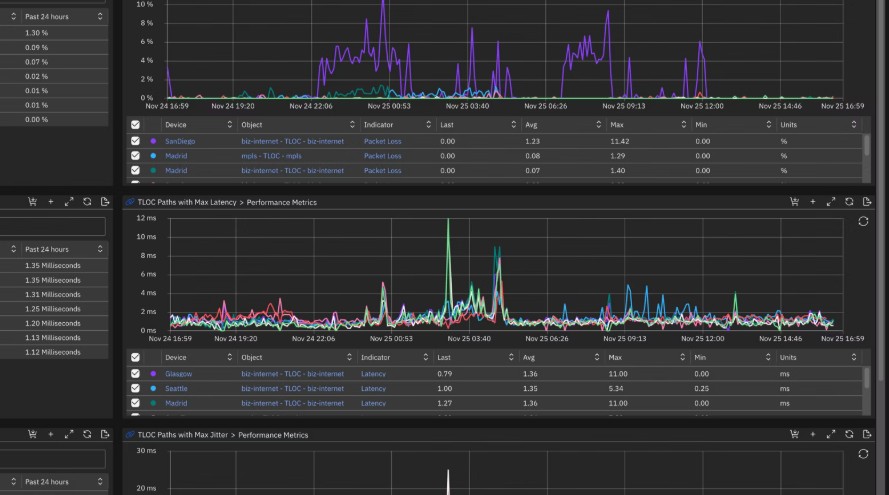Click the Glasgow purple color swatch

tap(153, 374)
